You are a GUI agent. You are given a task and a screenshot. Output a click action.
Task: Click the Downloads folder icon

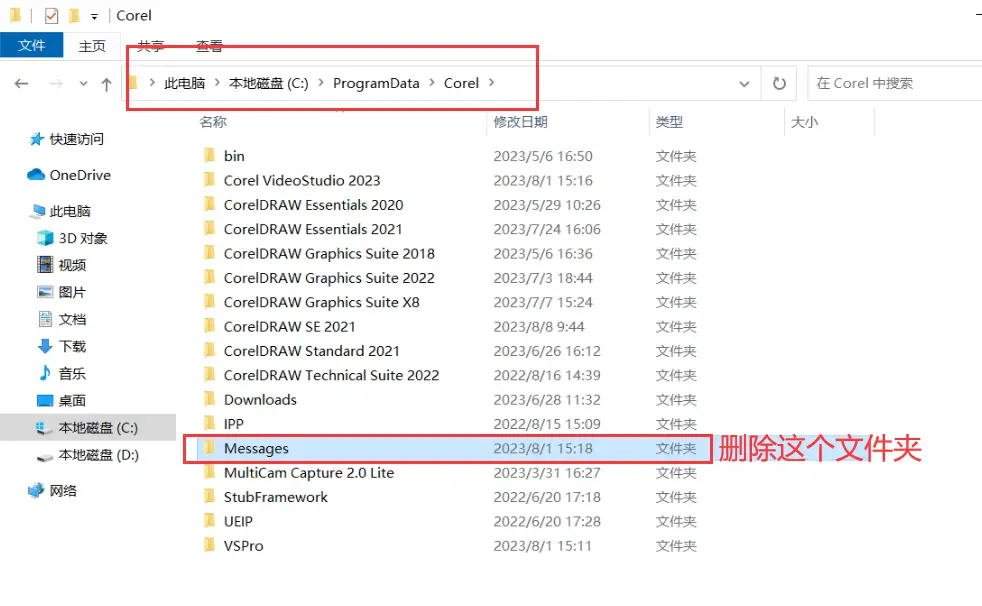209,399
